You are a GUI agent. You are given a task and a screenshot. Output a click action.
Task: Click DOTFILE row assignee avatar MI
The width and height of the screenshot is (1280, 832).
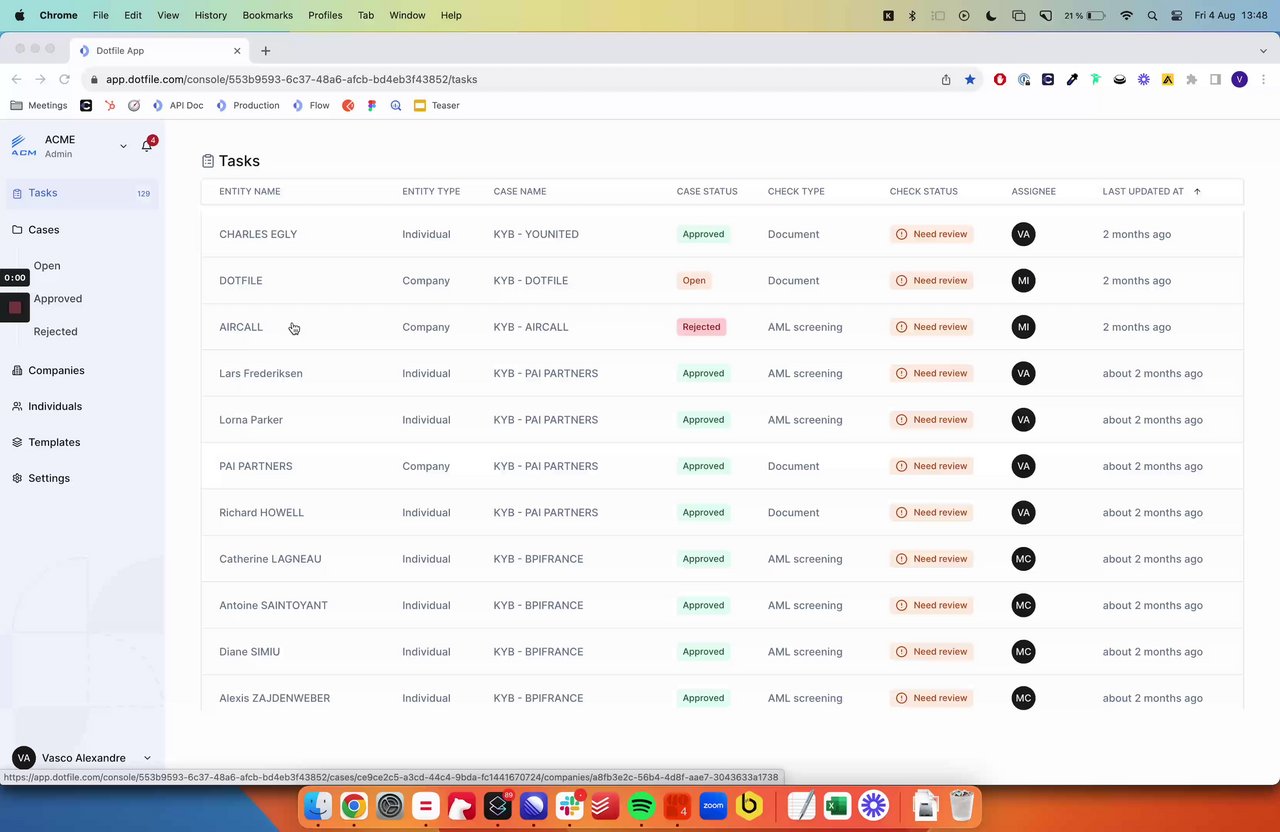tap(1023, 280)
